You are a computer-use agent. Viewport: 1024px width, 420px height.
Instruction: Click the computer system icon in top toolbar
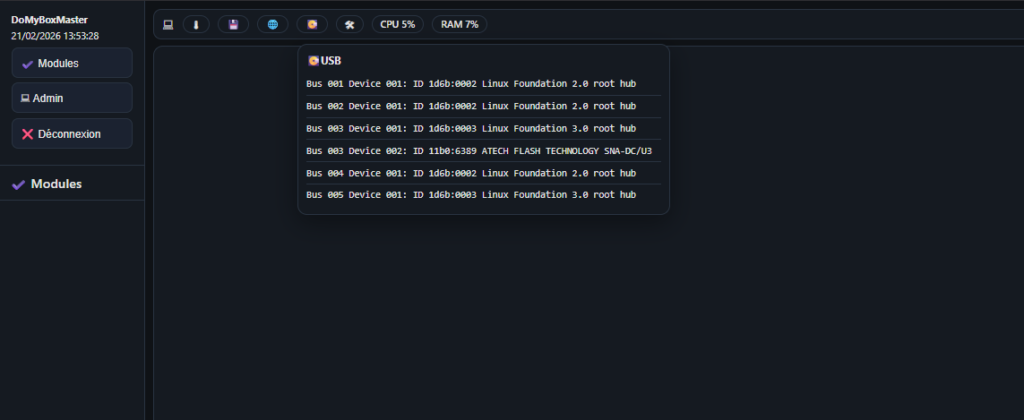tap(168, 24)
